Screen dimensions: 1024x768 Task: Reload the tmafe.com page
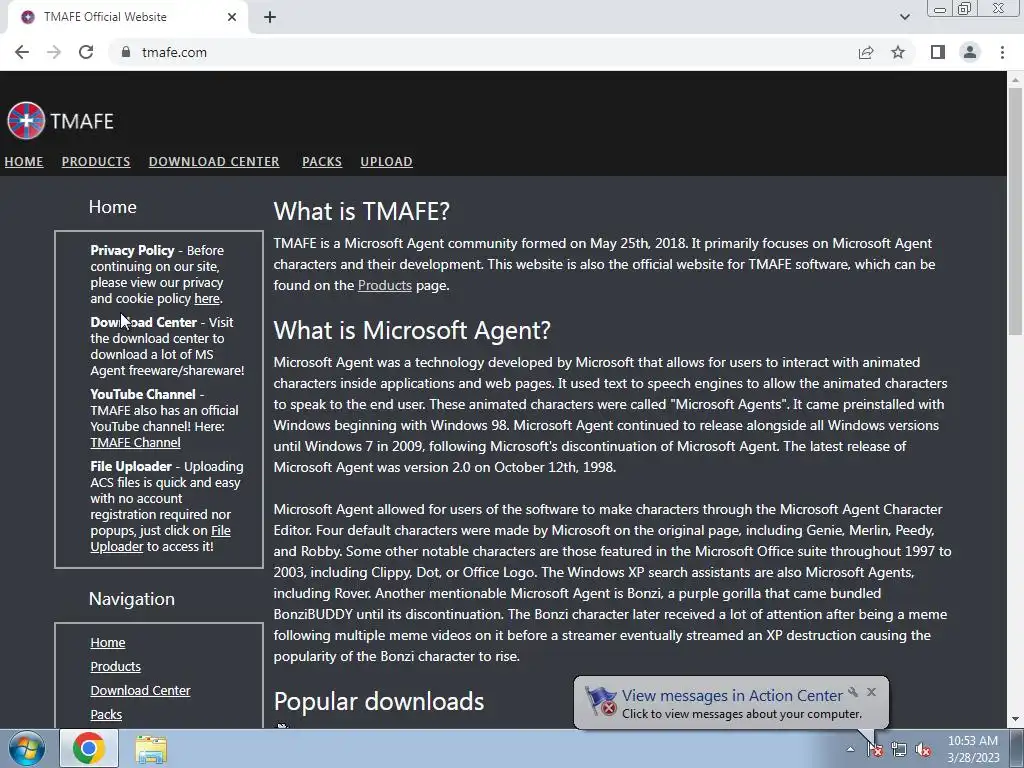click(86, 52)
